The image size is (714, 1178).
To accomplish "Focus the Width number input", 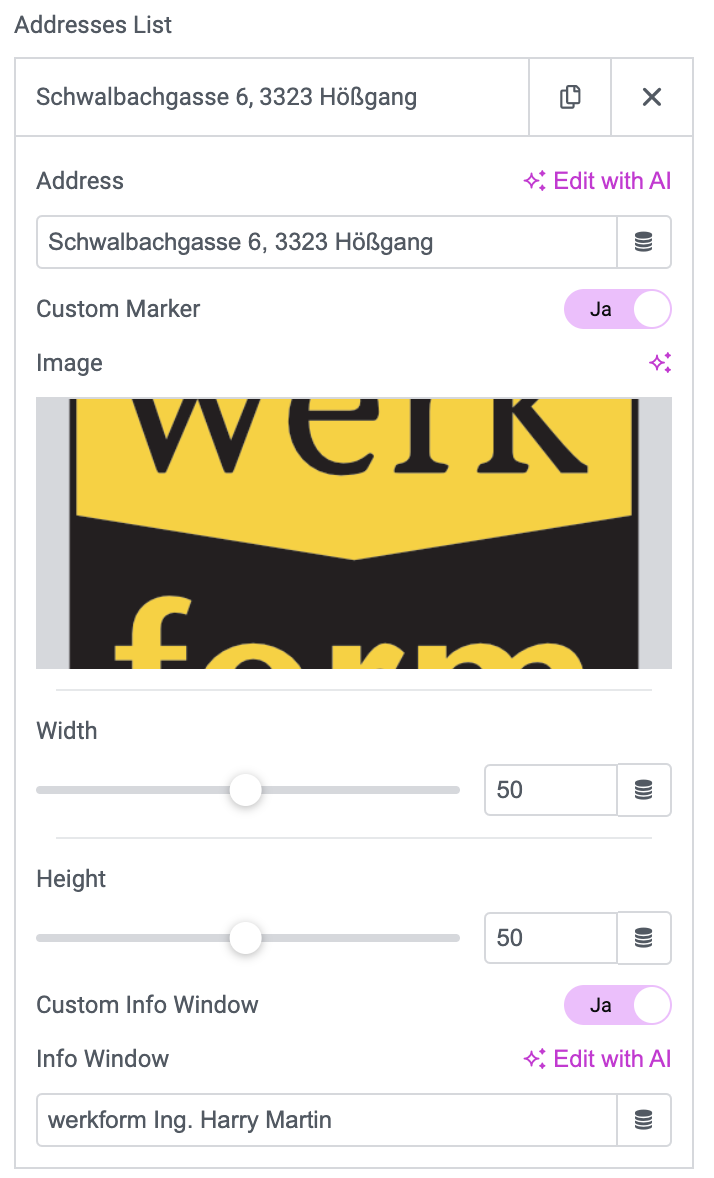I will click(x=551, y=790).
